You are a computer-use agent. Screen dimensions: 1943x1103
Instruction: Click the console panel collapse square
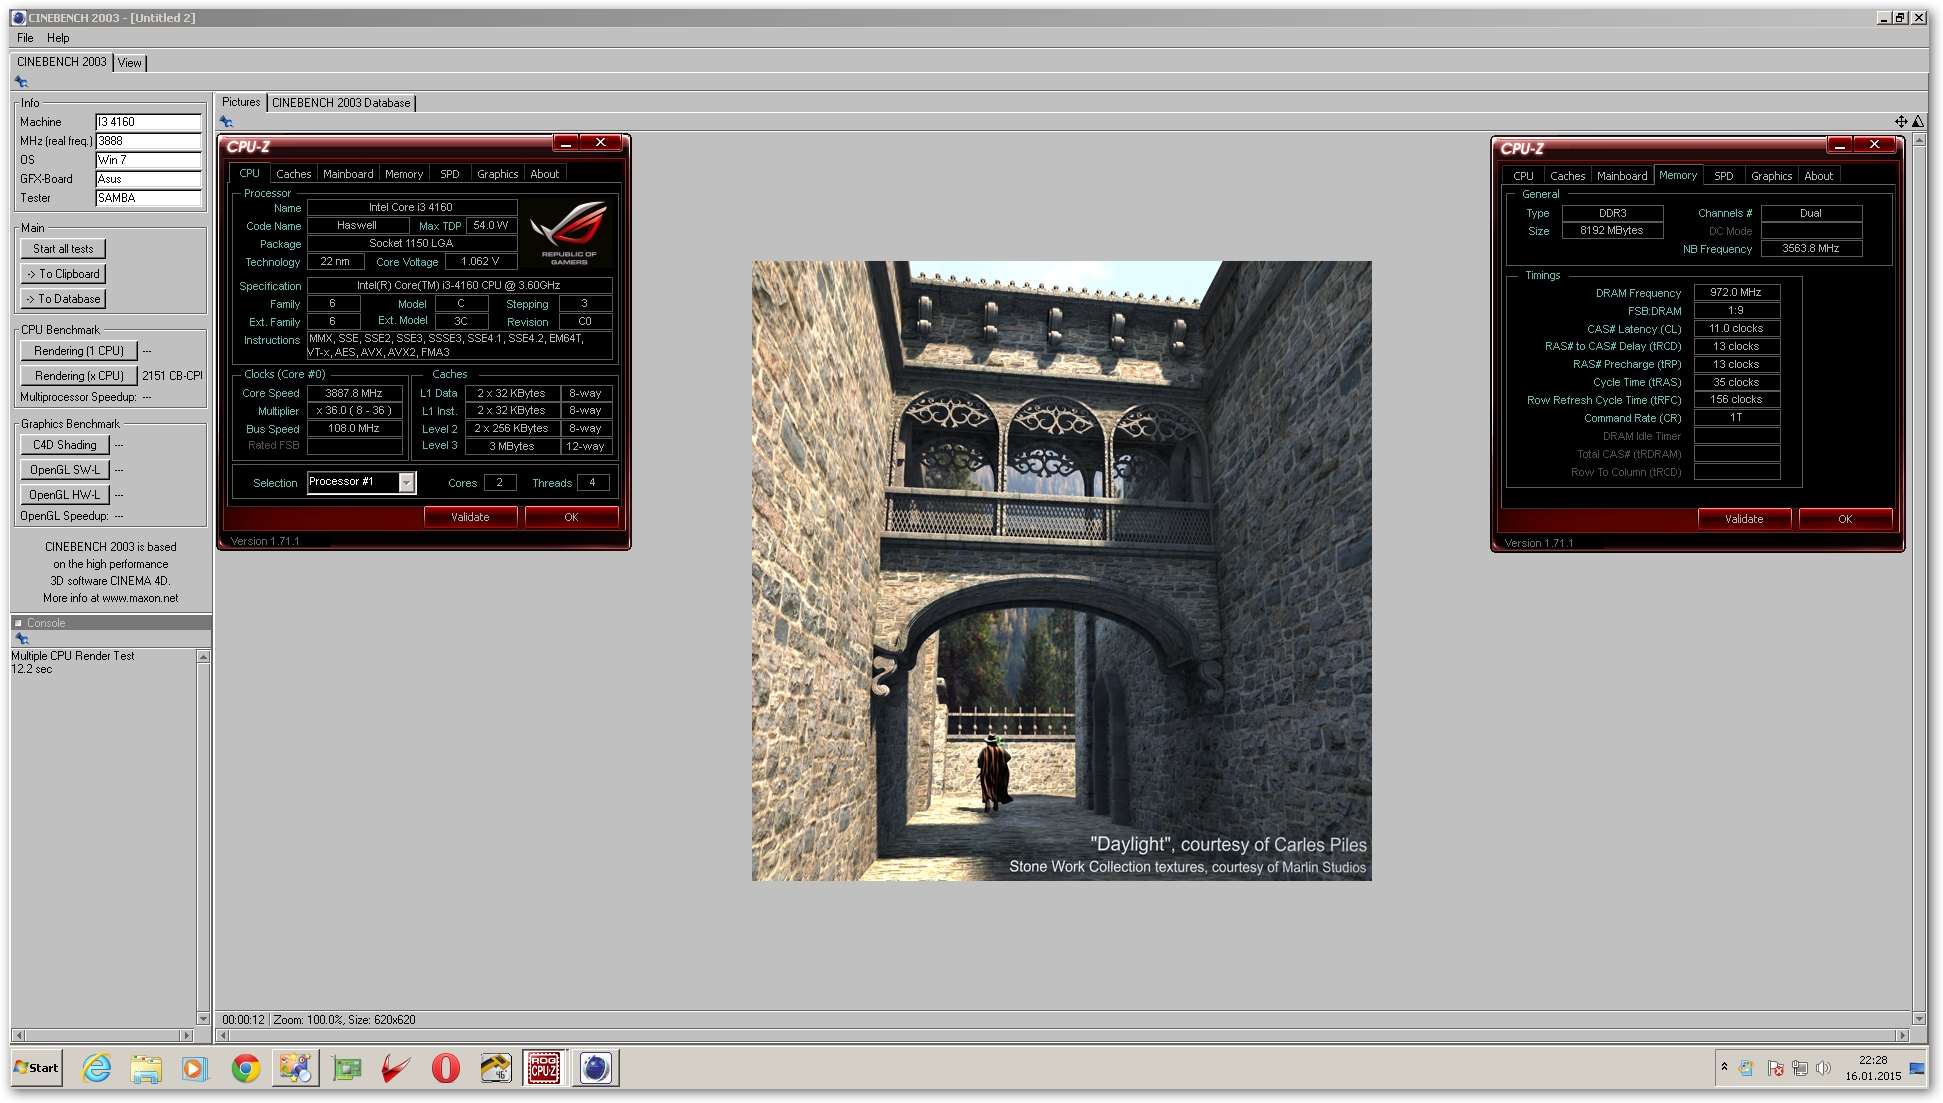18,623
